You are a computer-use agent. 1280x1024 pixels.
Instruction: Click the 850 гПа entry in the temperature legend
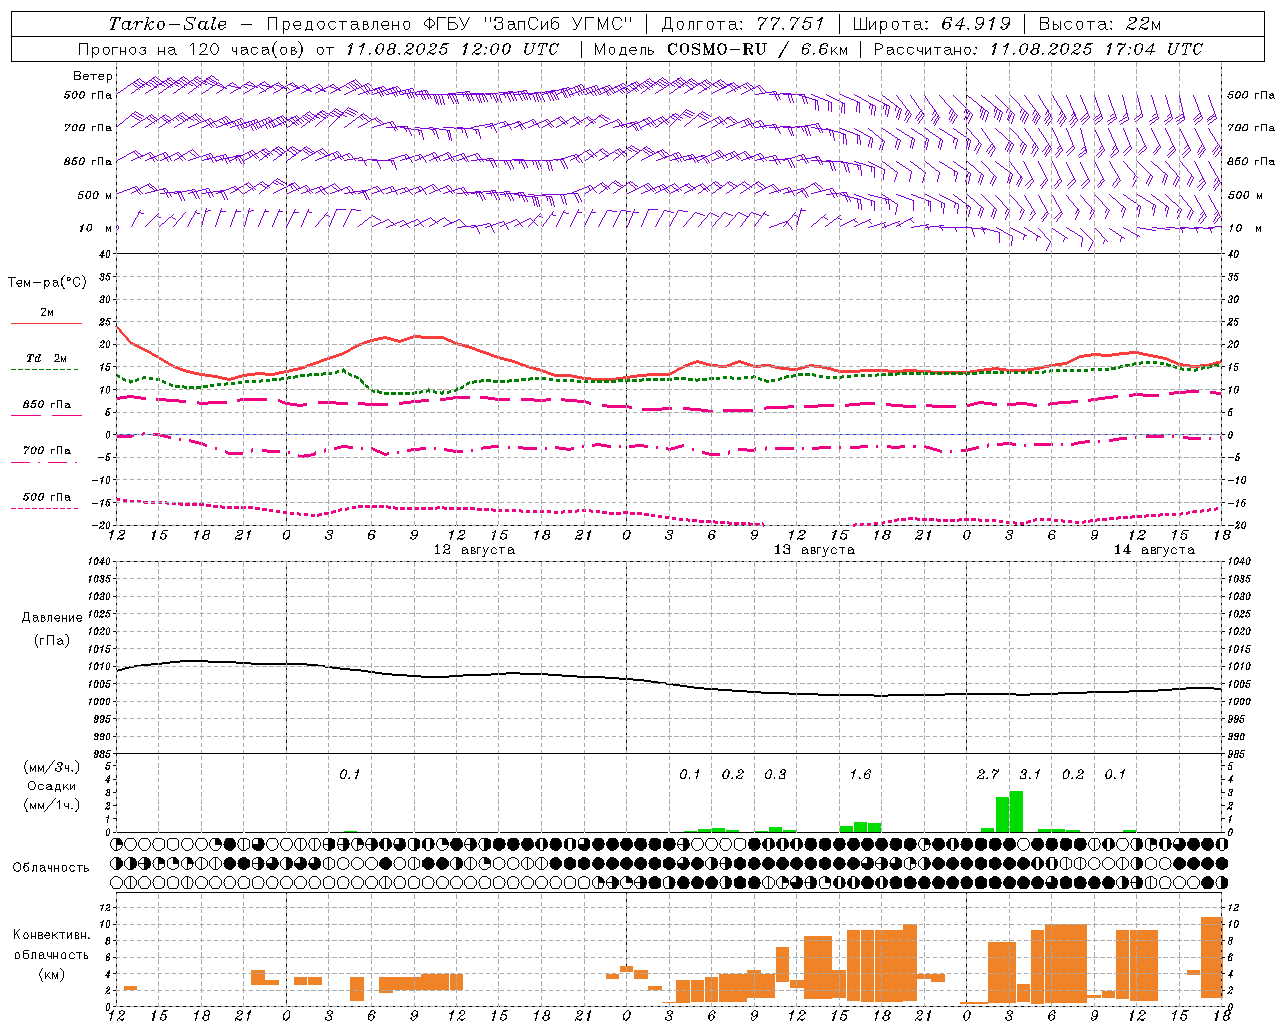pyautogui.click(x=47, y=405)
